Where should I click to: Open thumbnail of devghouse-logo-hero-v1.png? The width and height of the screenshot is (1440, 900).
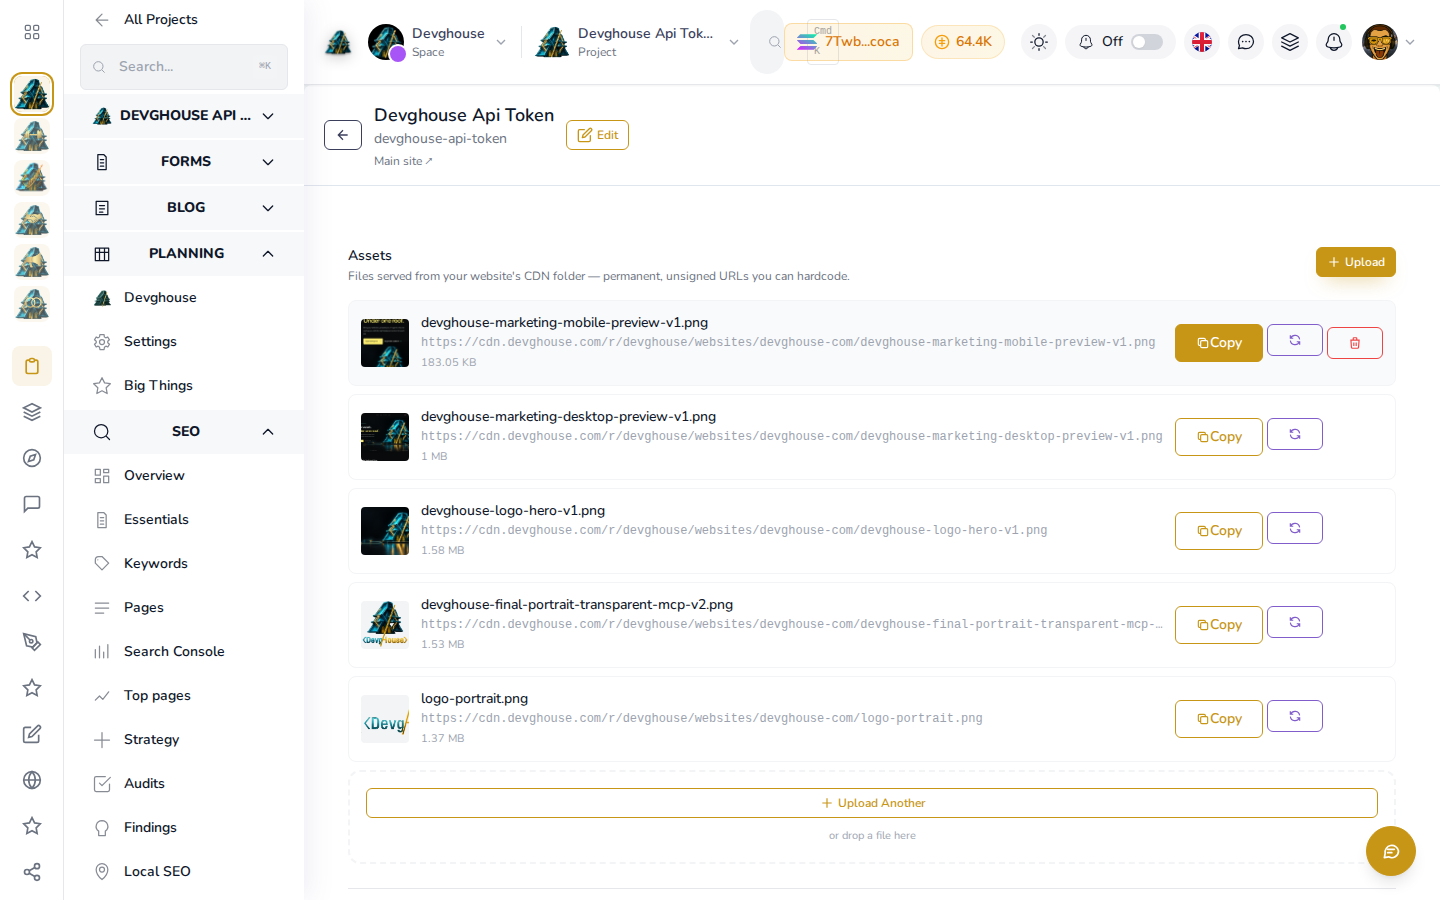pos(385,531)
